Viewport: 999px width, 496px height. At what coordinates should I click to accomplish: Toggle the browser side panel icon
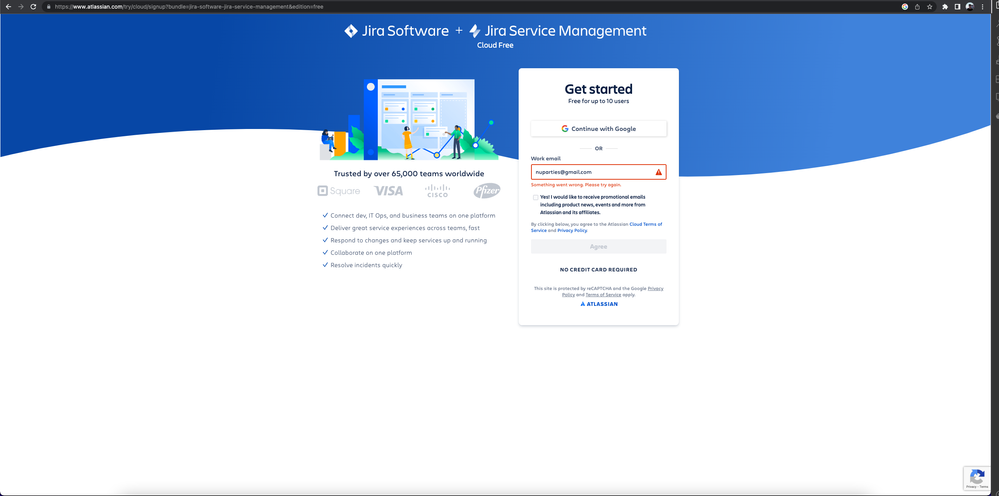point(957,6)
